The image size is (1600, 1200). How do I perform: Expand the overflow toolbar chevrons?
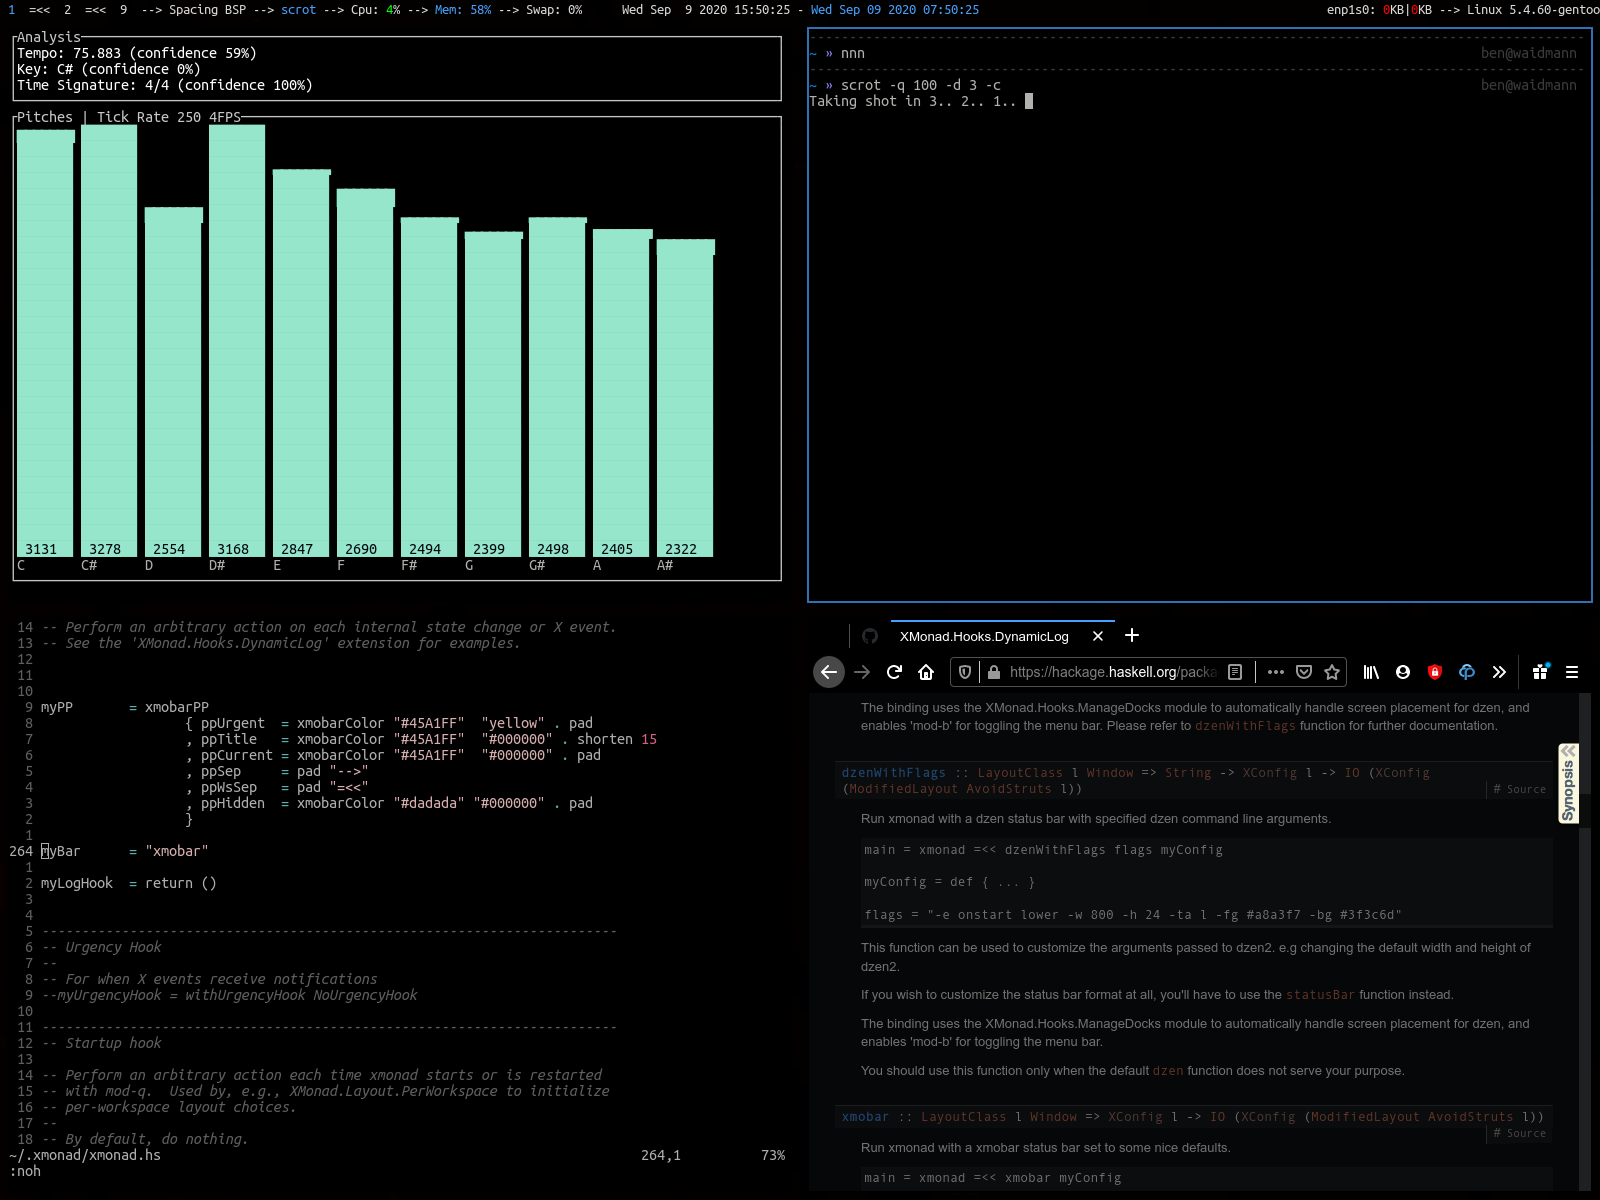point(1499,672)
